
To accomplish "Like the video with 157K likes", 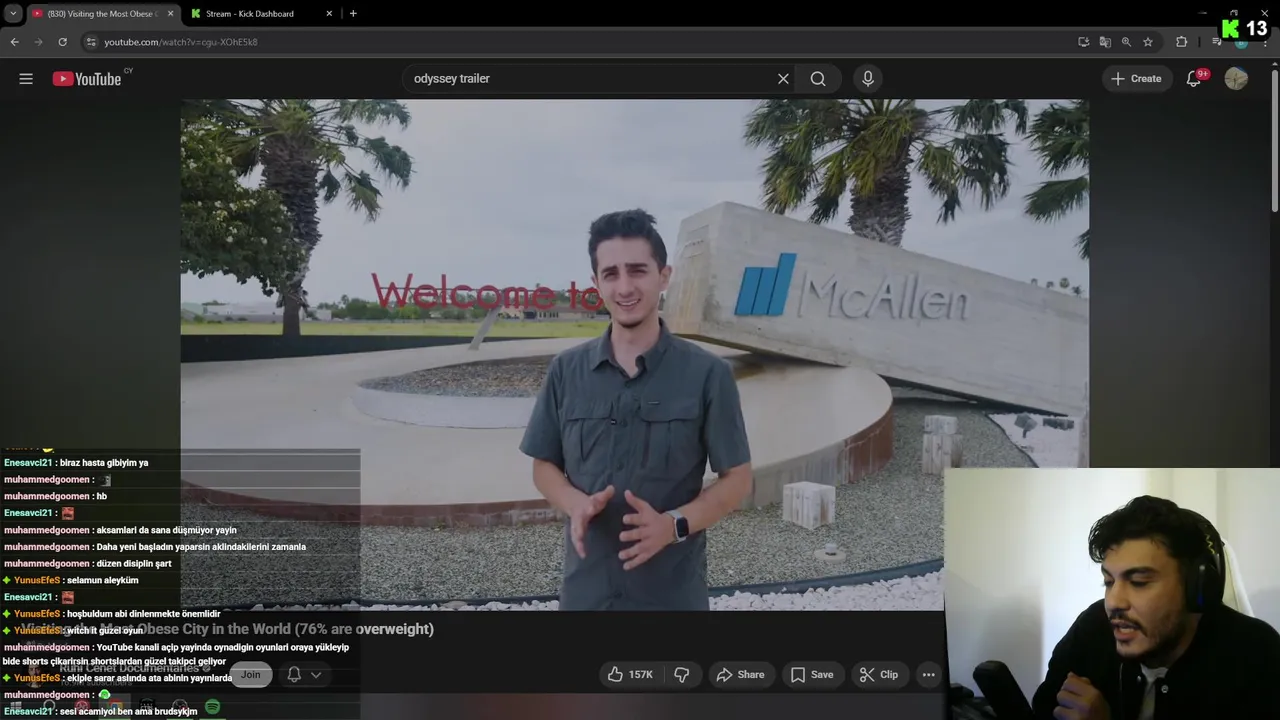I will click(630, 675).
